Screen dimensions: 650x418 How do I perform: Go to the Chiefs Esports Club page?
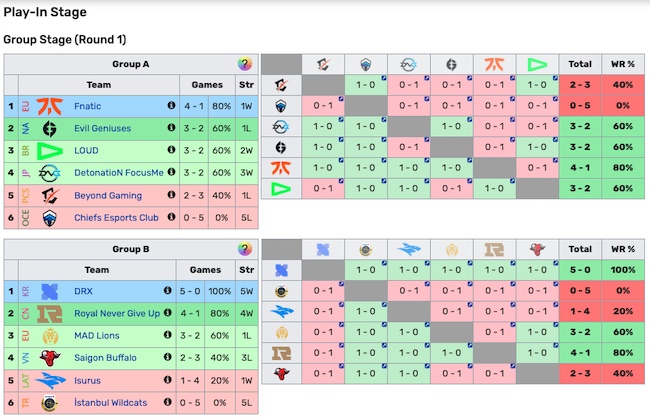[116, 217]
